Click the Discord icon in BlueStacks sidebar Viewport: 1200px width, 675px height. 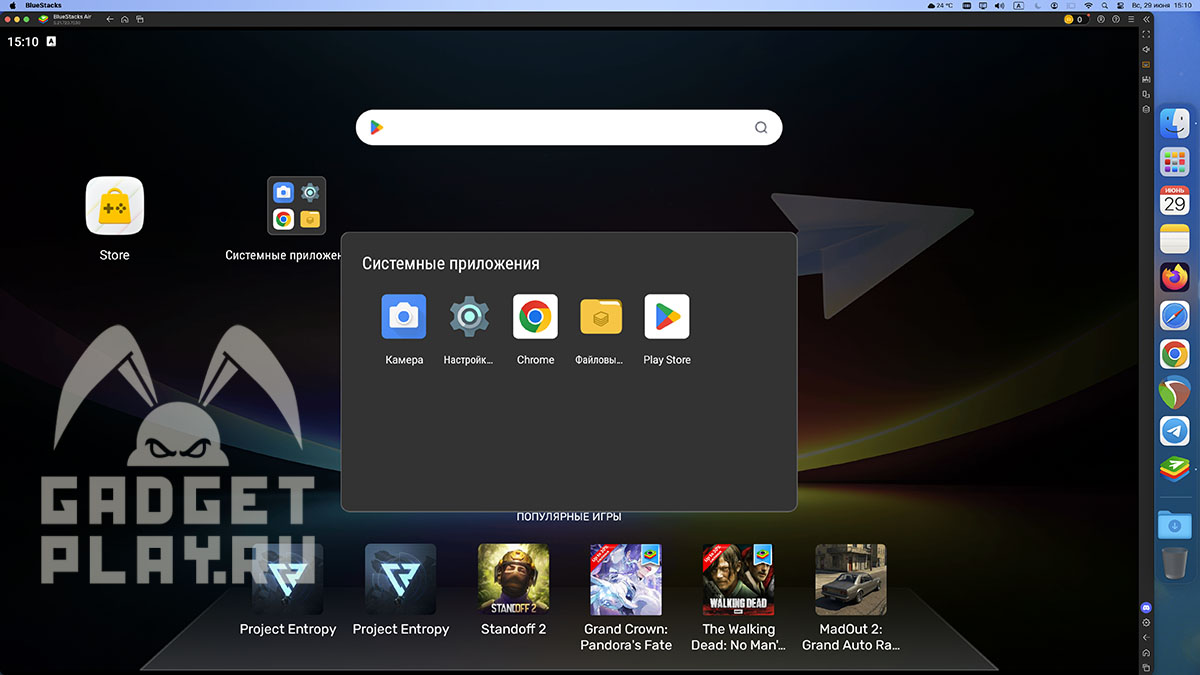coord(1146,607)
